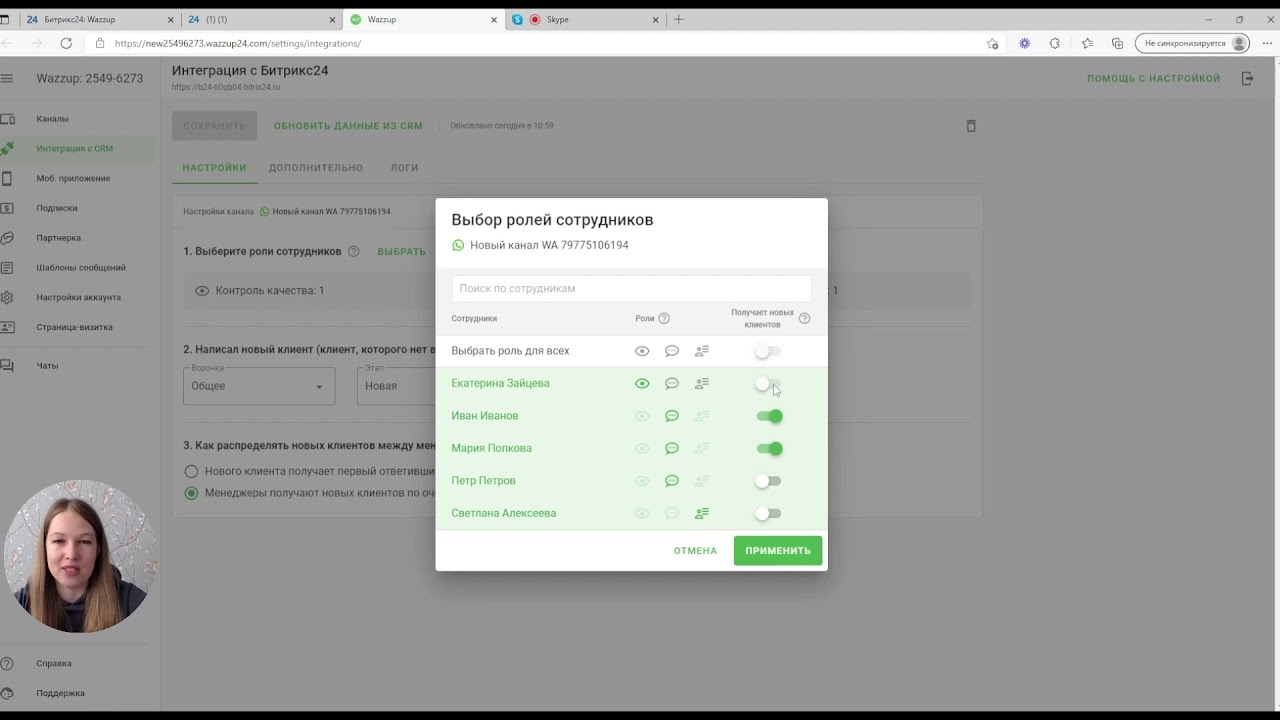Disable new clients for Иван Иванов

(x=769, y=416)
